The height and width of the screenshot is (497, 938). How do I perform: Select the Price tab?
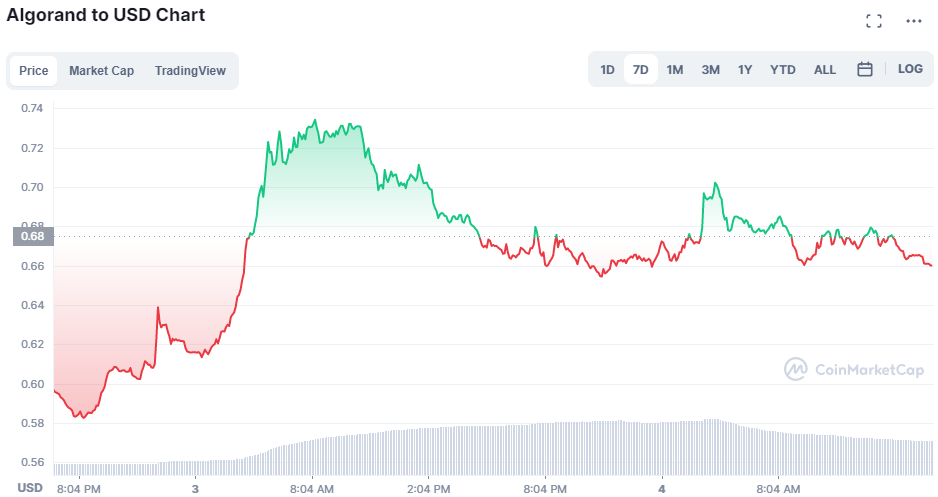34,71
